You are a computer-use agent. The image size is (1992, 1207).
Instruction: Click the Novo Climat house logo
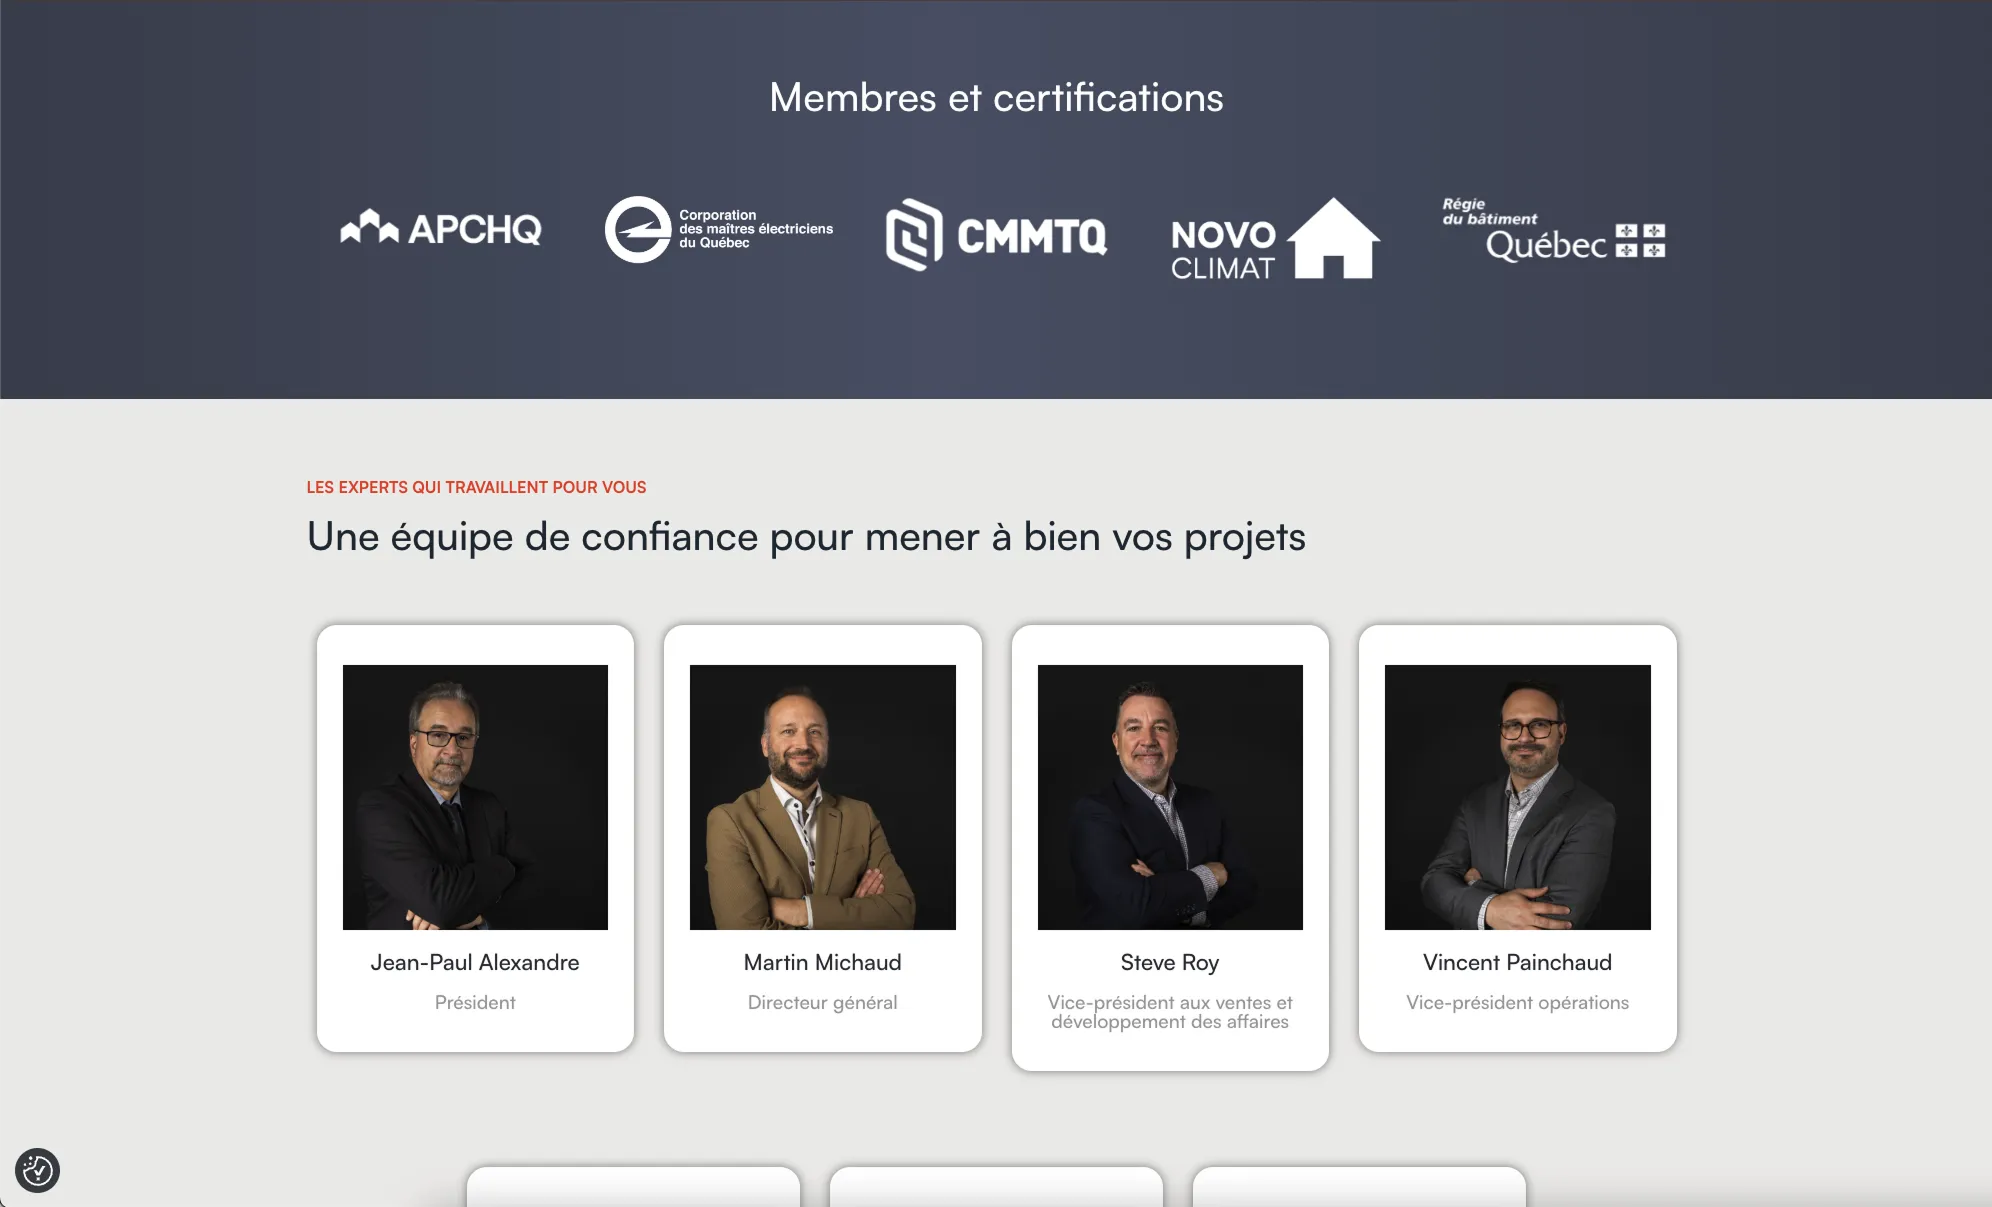[1275, 240]
